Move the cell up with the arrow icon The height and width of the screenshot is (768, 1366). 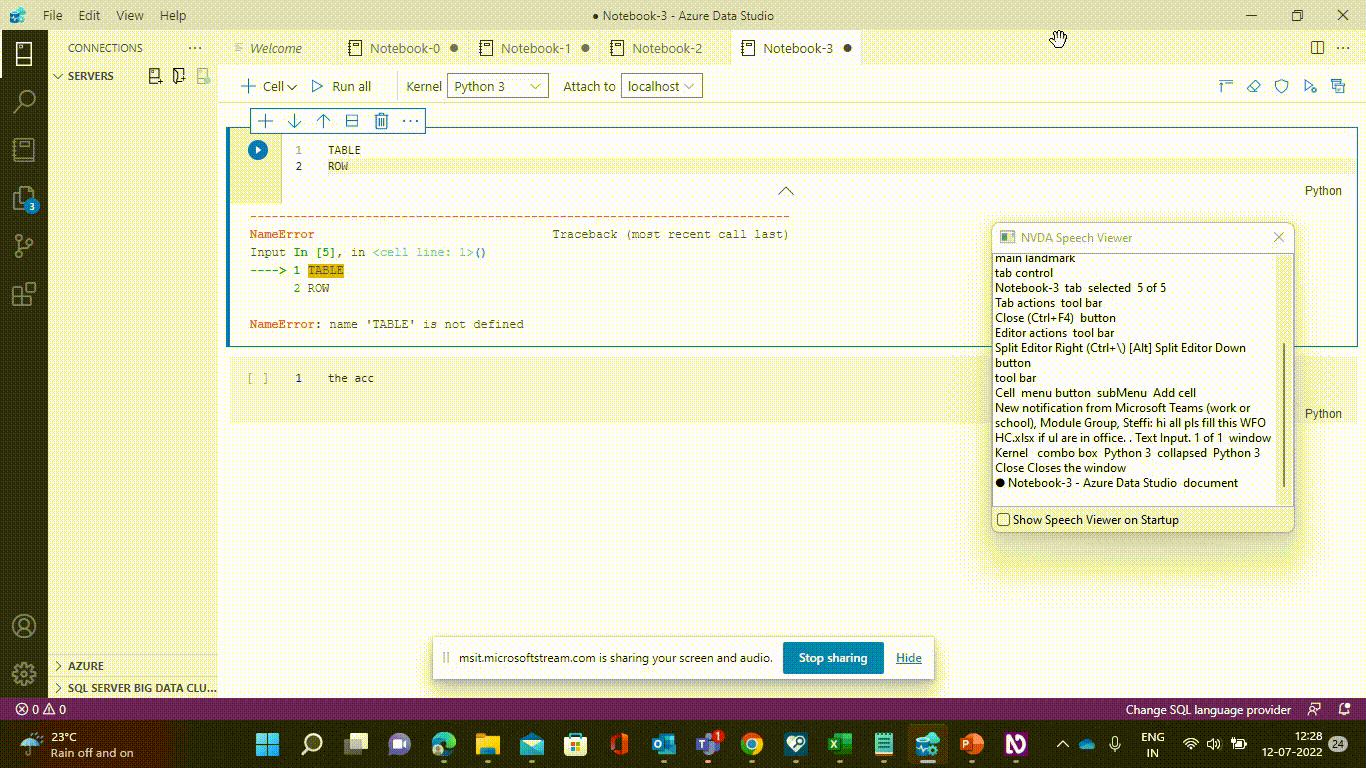click(x=323, y=120)
